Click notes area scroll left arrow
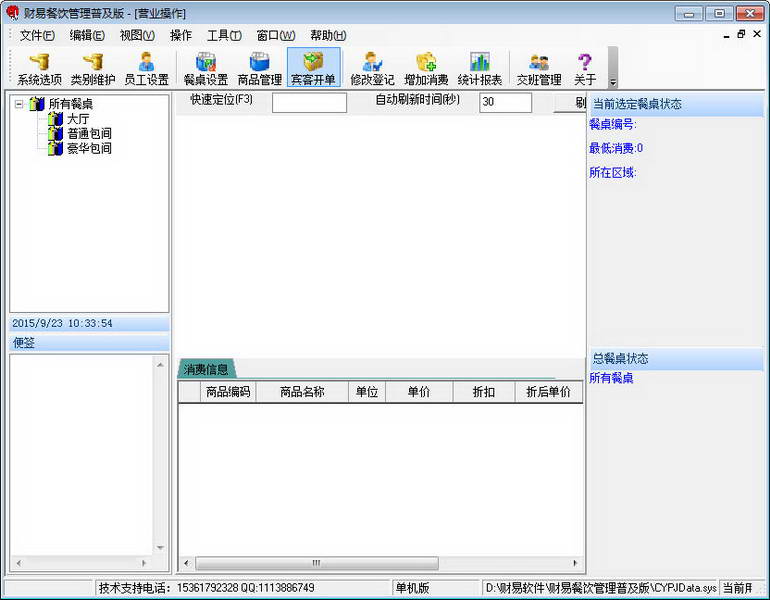This screenshot has height=600, width=770. click(18, 563)
